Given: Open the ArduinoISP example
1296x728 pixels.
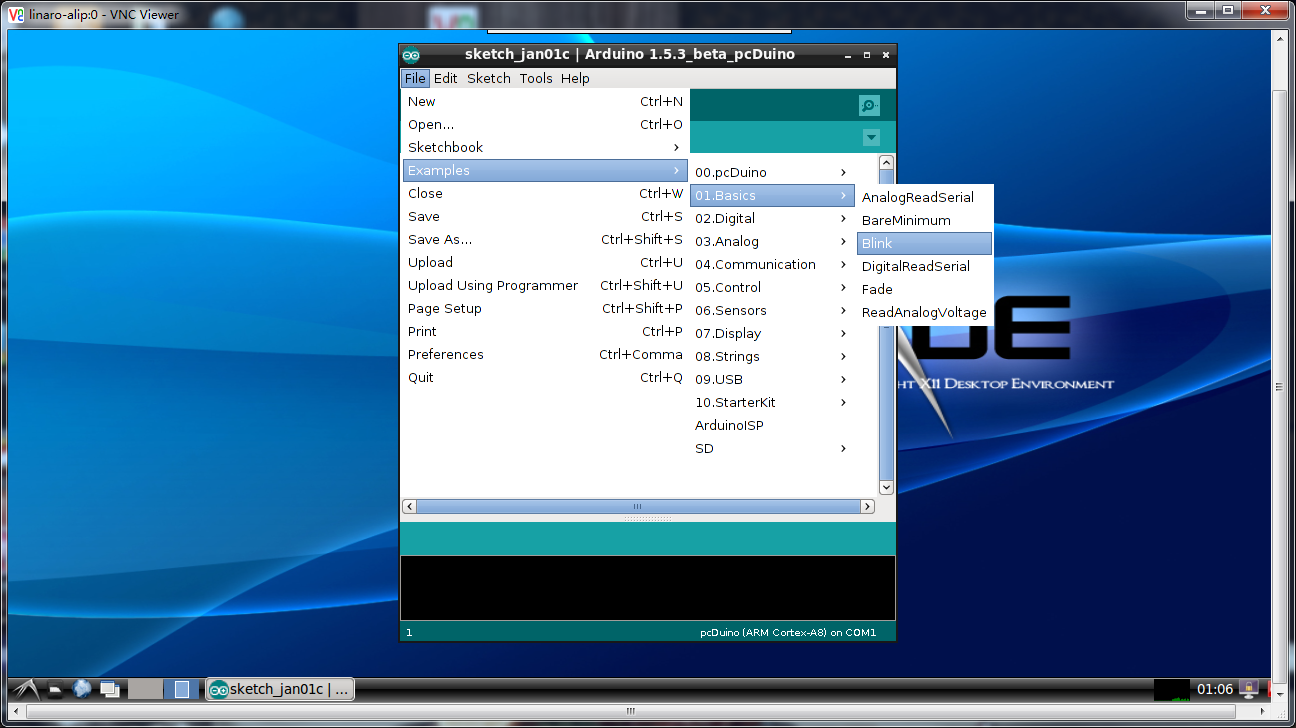Looking at the screenshot, I should tap(772, 425).
